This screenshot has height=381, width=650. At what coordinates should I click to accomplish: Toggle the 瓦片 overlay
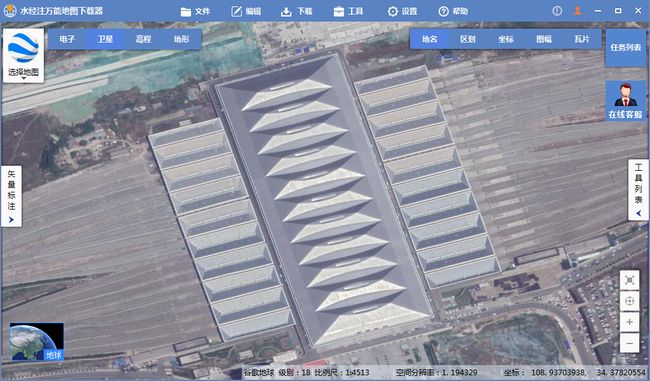pos(582,39)
